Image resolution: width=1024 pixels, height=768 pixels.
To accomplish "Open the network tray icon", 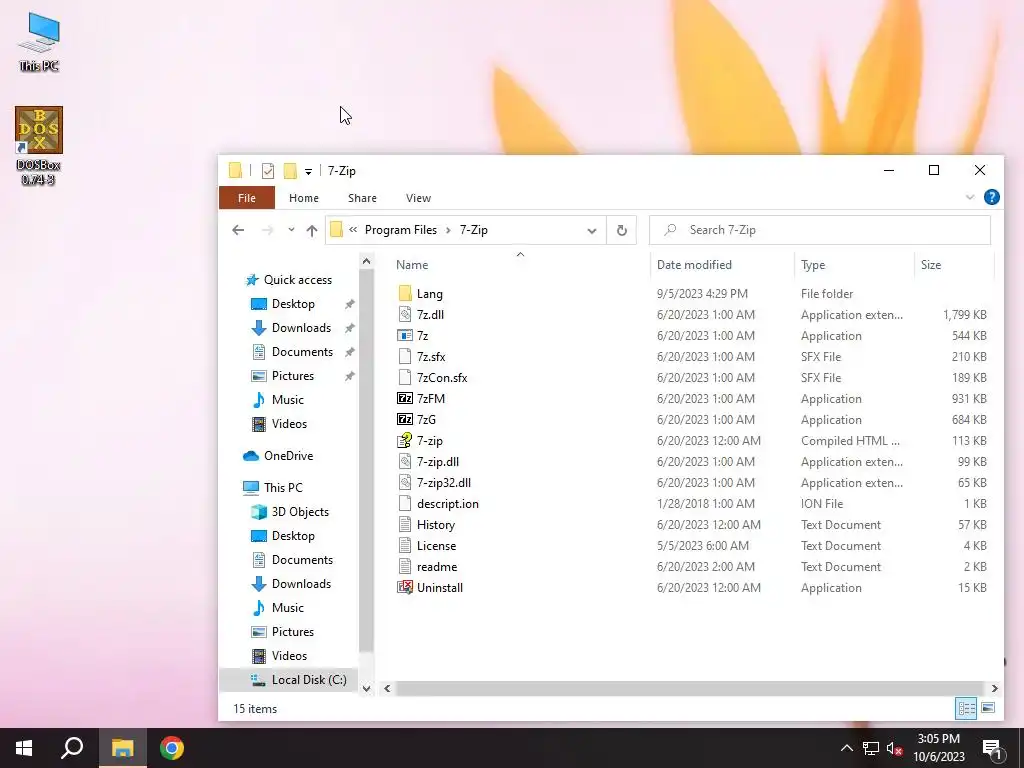I will (x=870, y=748).
